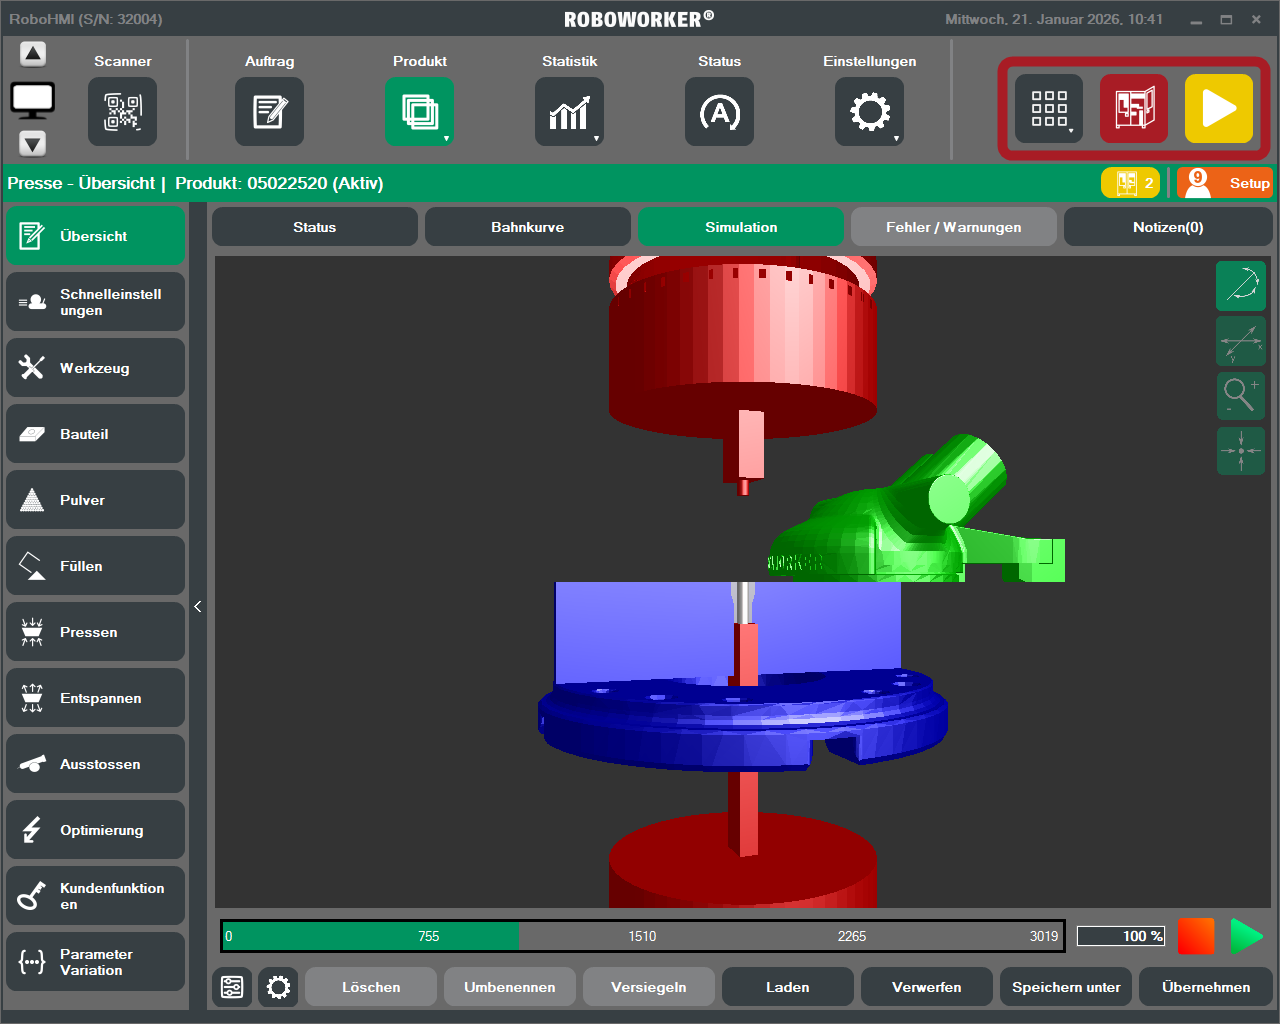1280x1024 pixels.
Task: Open the Kundenfunktionen section
Action: pyautogui.click(x=96, y=896)
